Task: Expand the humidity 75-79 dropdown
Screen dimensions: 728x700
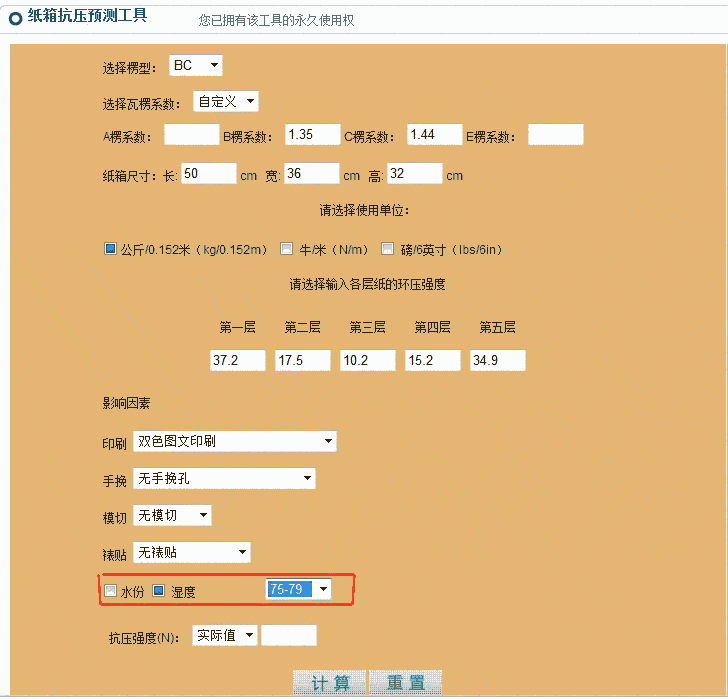Action: [x=298, y=590]
